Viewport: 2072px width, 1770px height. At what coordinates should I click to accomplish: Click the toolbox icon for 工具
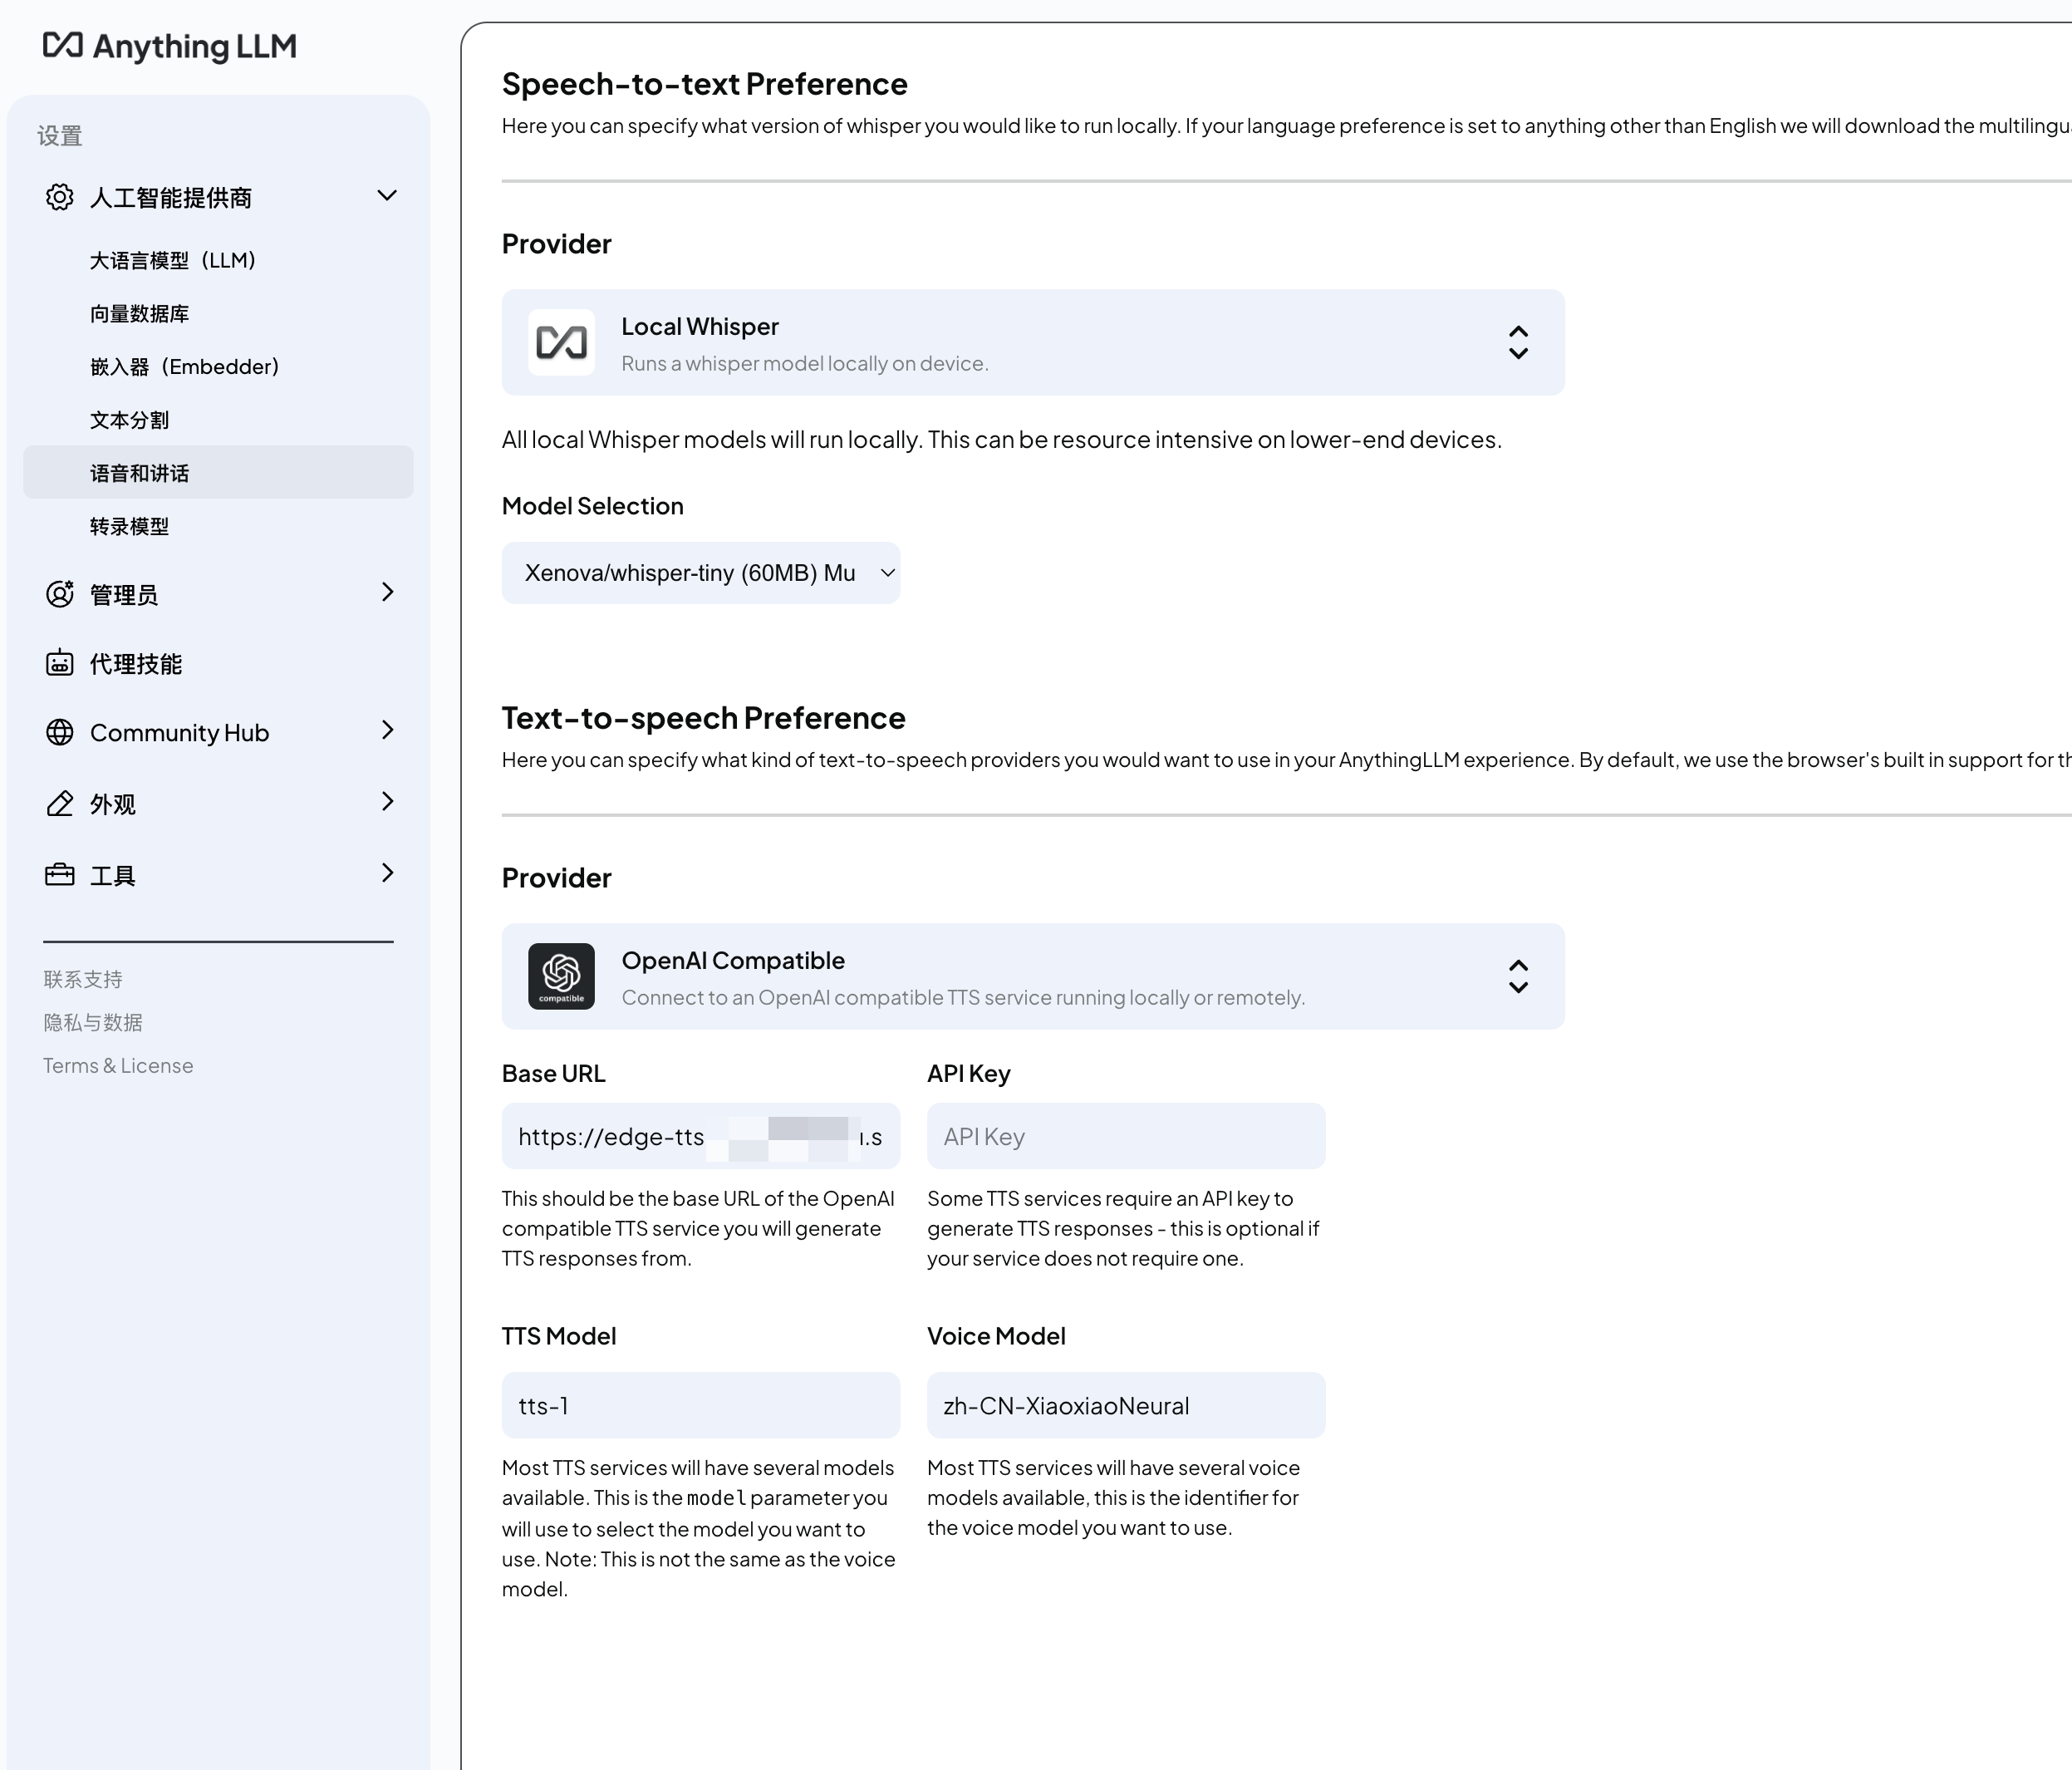coord(60,875)
